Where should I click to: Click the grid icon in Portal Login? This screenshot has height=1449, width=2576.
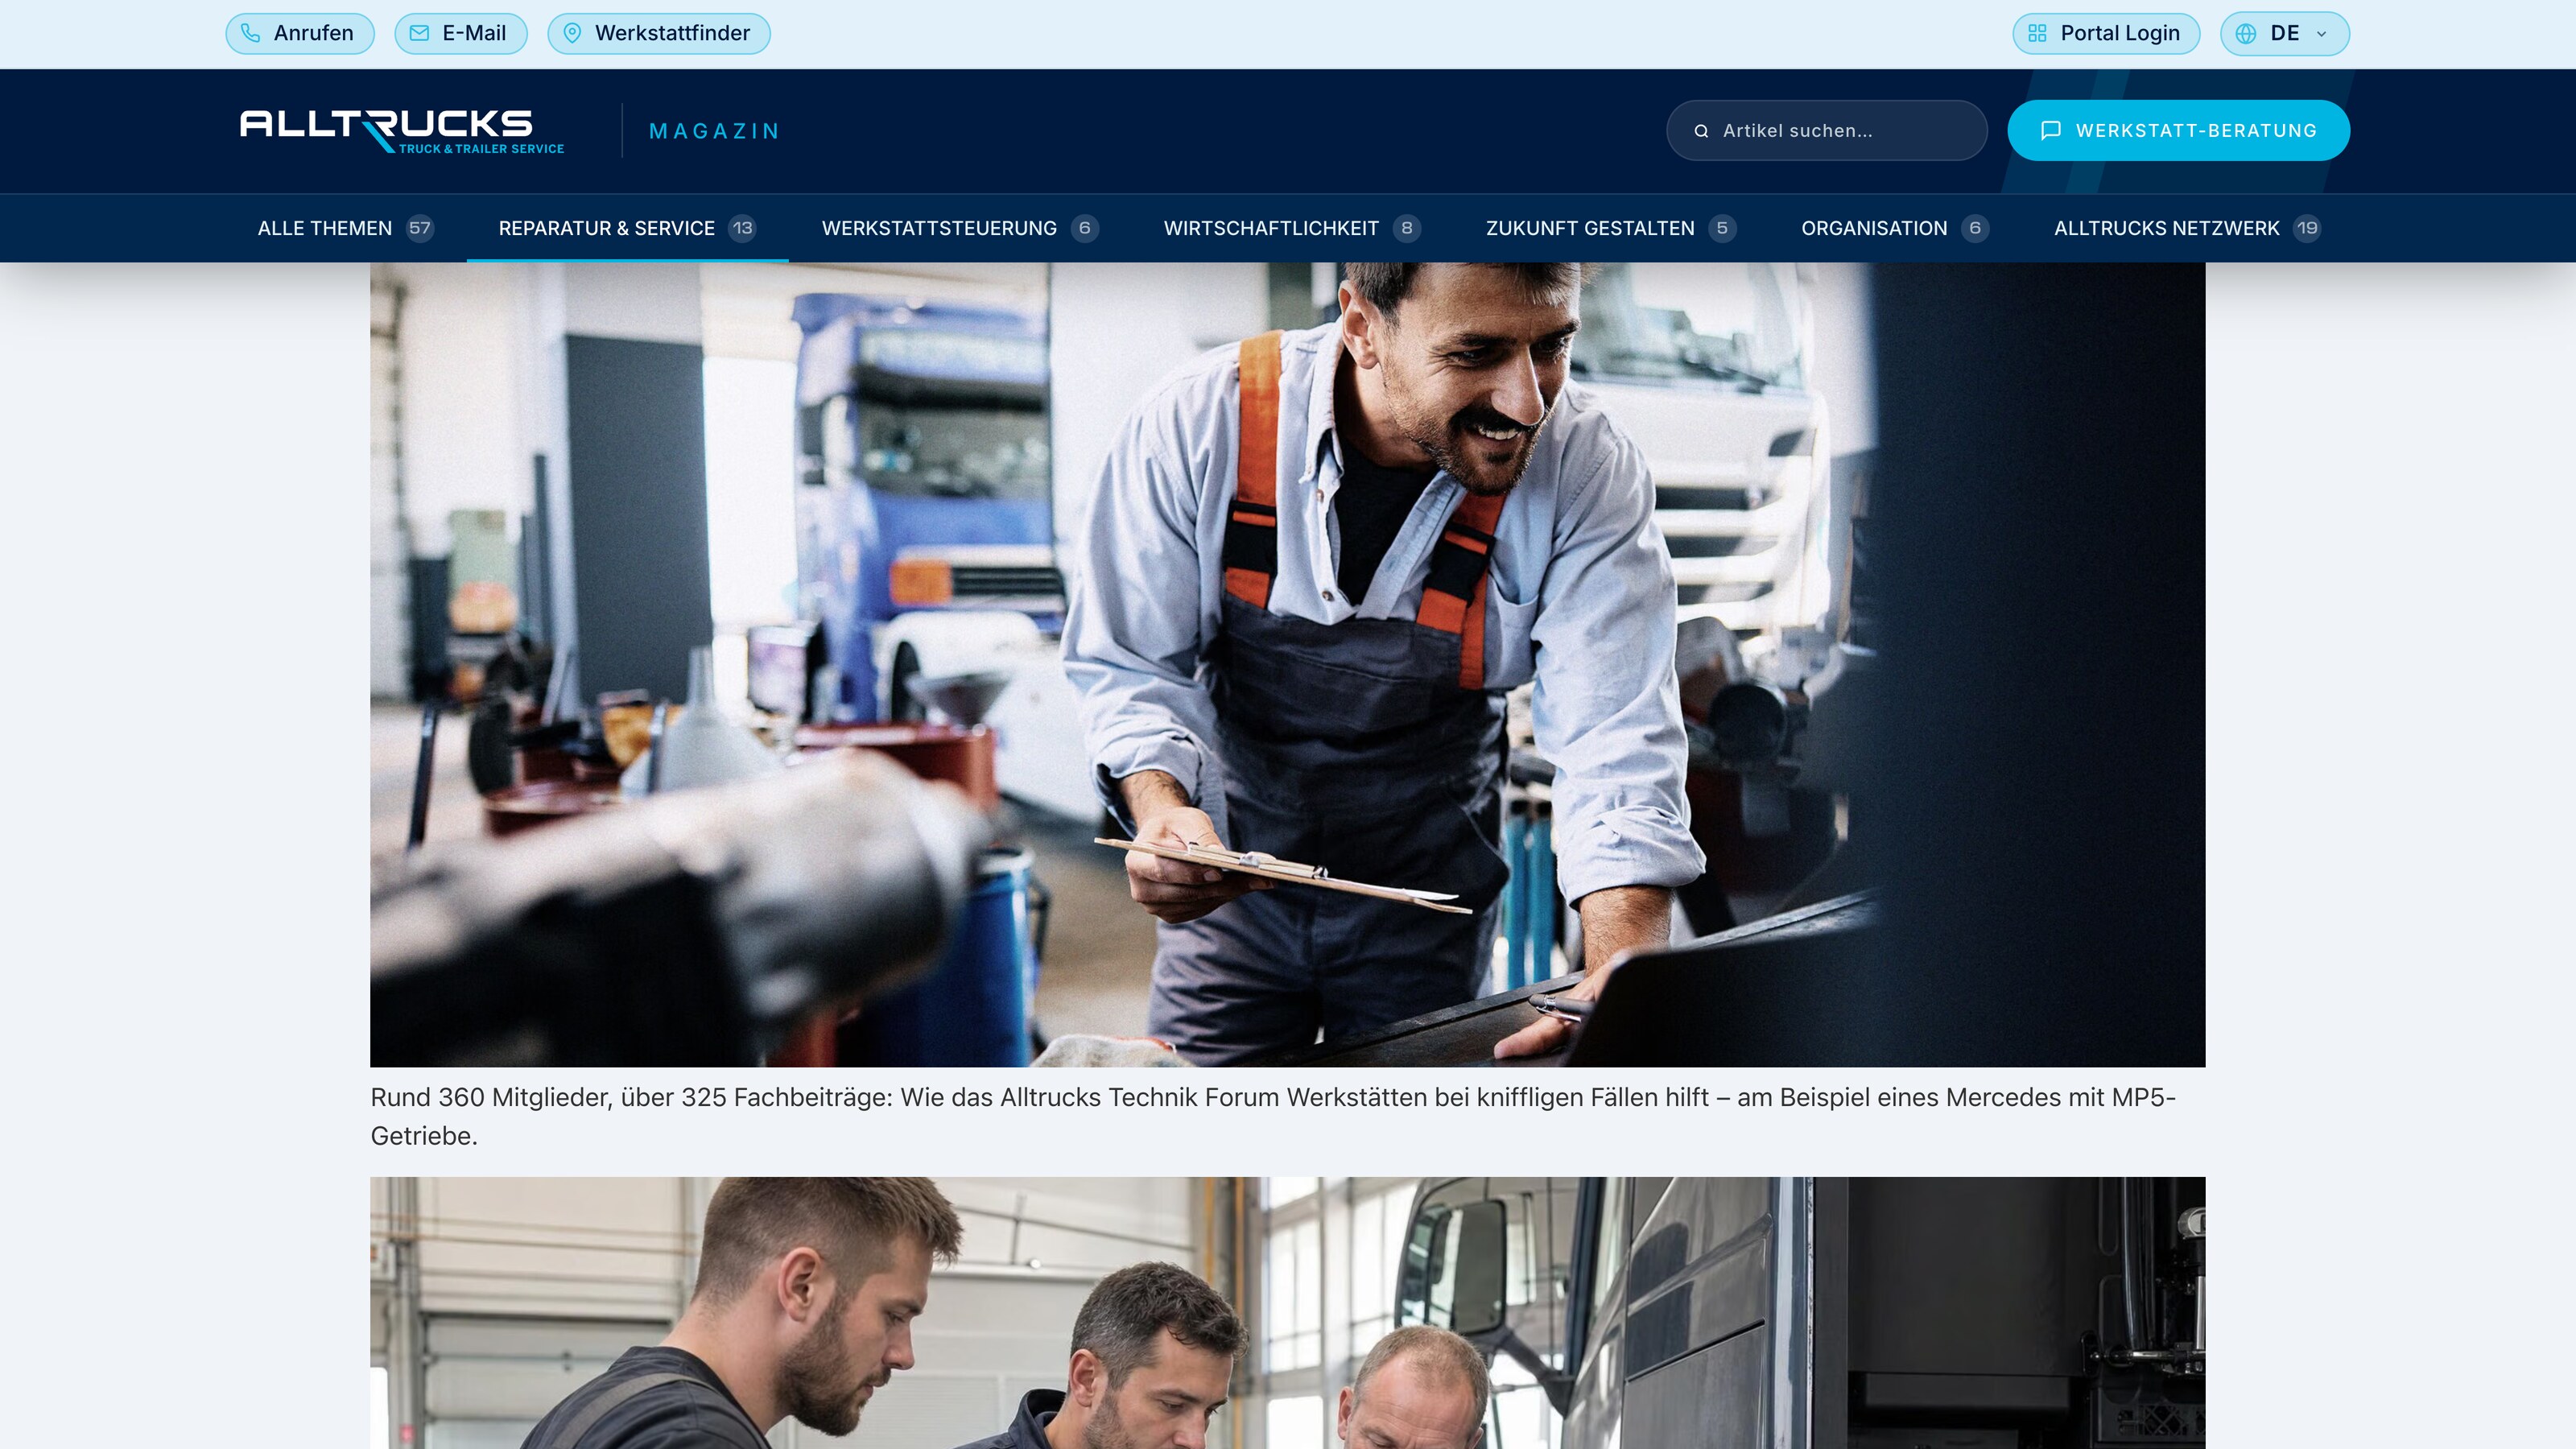tap(2037, 33)
